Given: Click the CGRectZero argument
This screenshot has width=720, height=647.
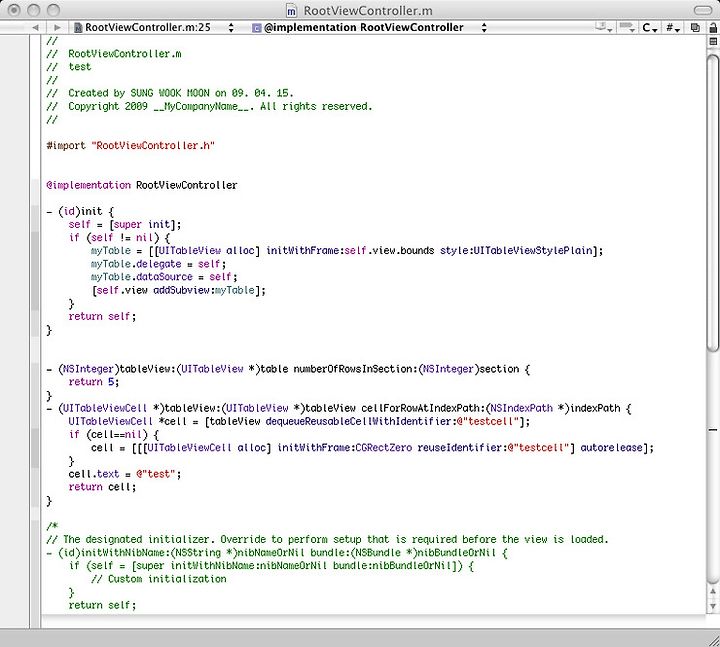Looking at the screenshot, I should click(383, 448).
